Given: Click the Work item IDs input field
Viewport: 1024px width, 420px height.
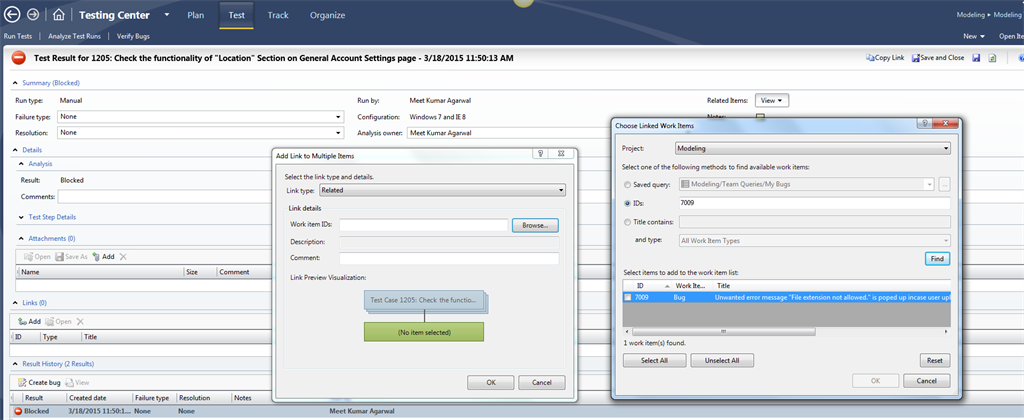Looking at the screenshot, I should coord(423,225).
